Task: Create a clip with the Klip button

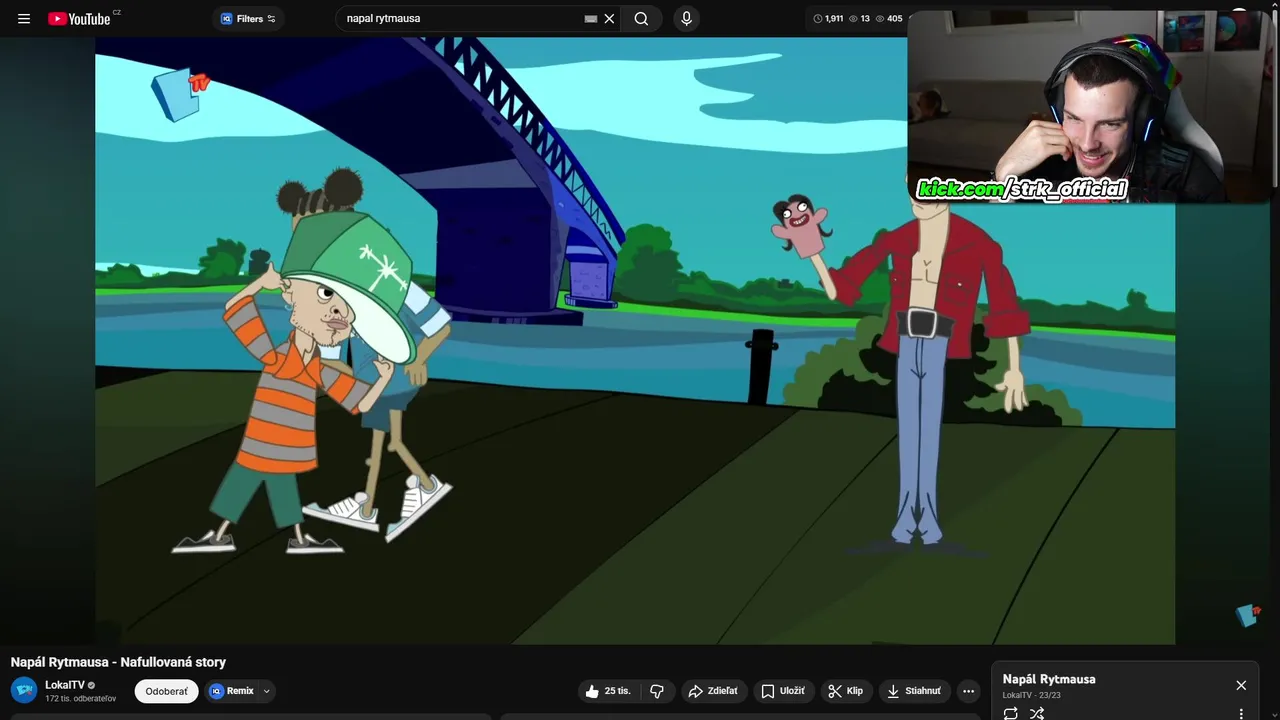Action: [846, 691]
